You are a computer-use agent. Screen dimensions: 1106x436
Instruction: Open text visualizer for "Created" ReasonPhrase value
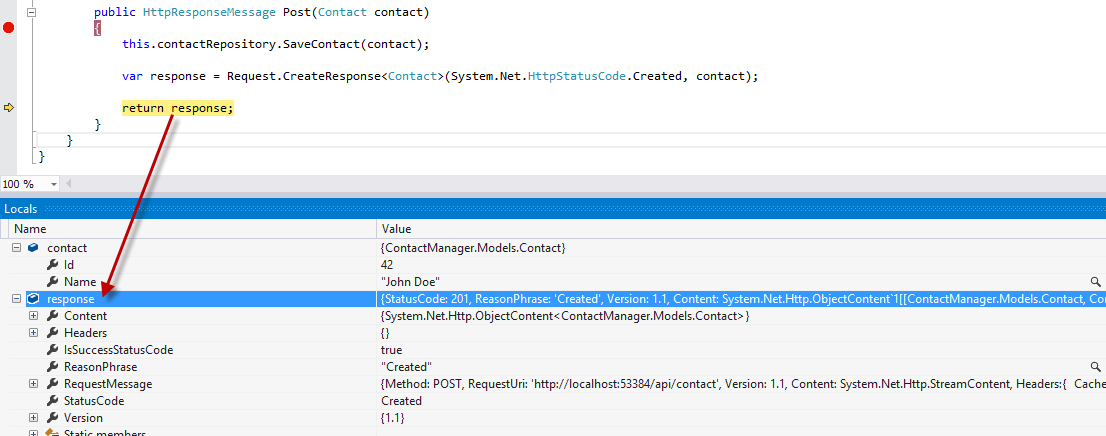tap(1096, 367)
